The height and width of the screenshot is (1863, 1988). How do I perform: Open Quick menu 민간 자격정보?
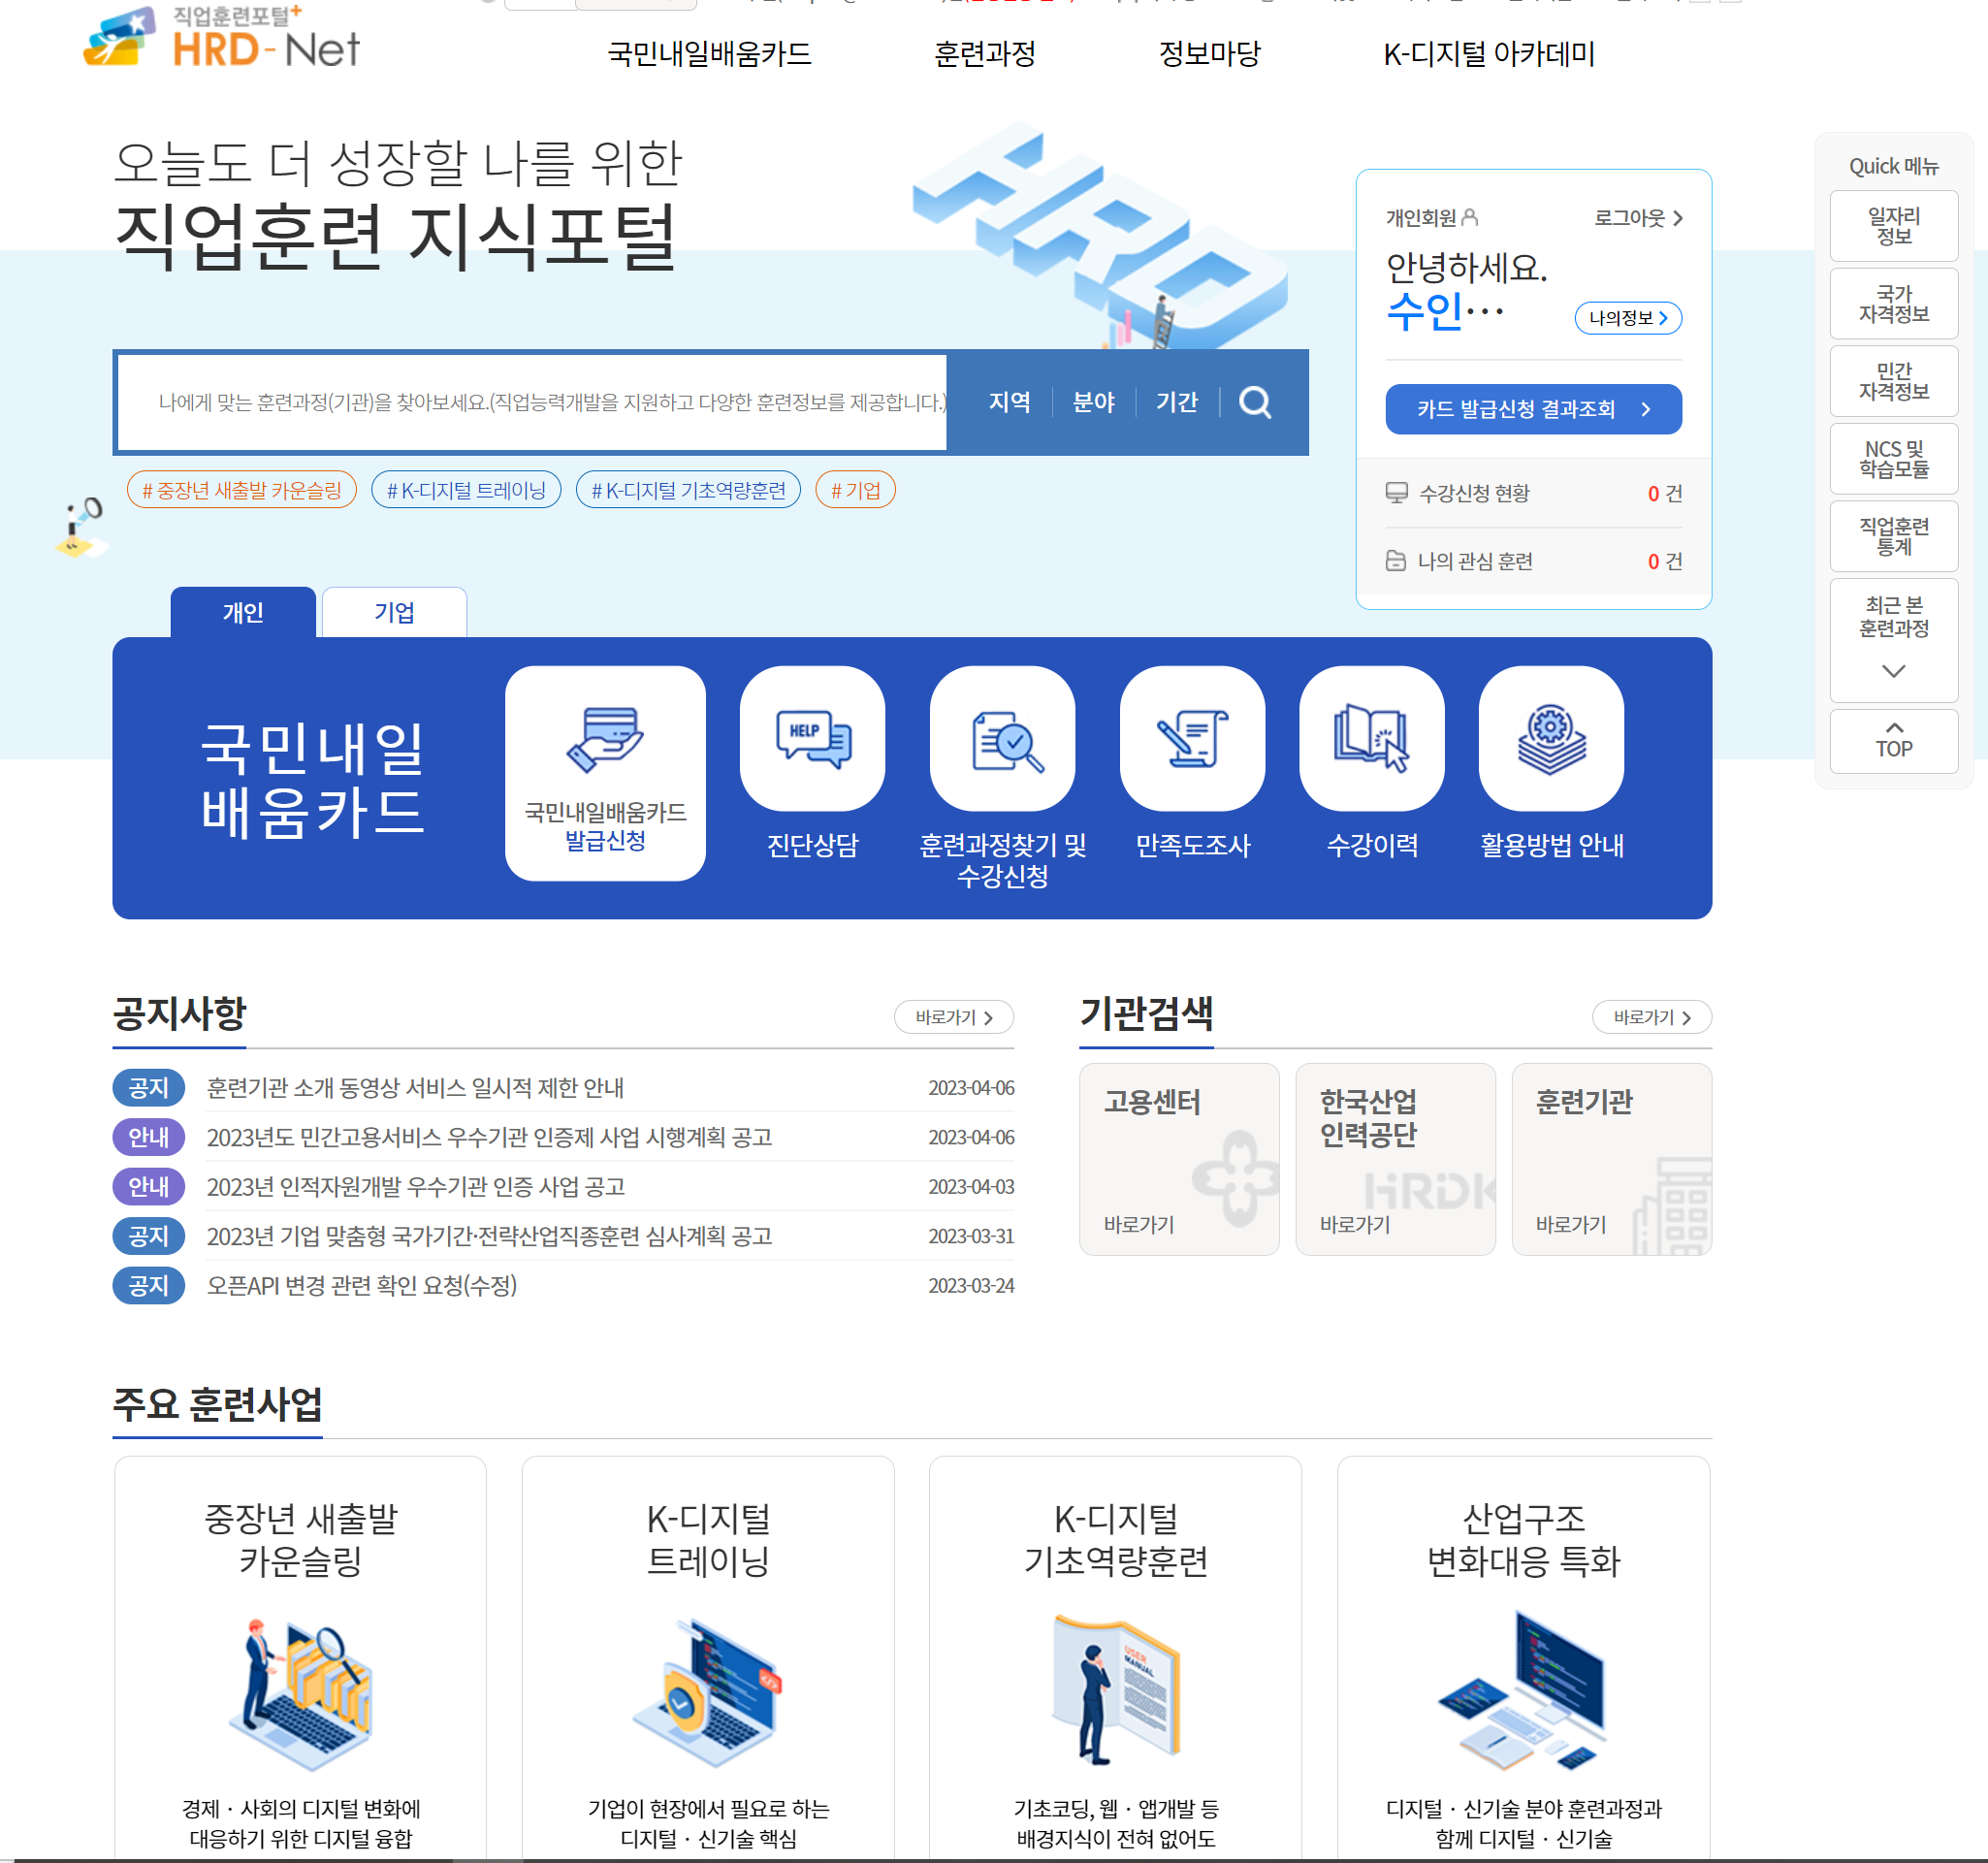[1893, 381]
